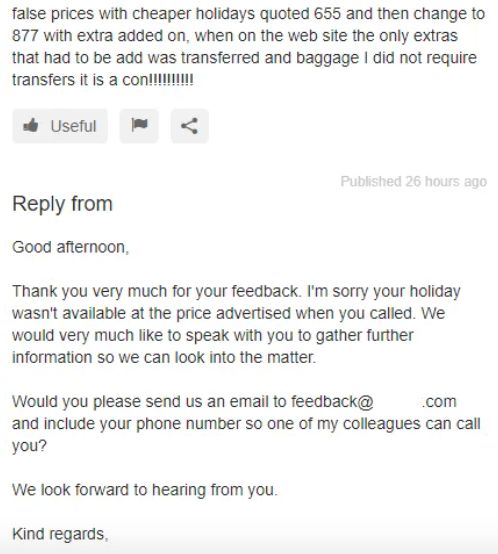Click the 'would very much like to speak' line
Viewport: 498px width, 554px height.
213,335
